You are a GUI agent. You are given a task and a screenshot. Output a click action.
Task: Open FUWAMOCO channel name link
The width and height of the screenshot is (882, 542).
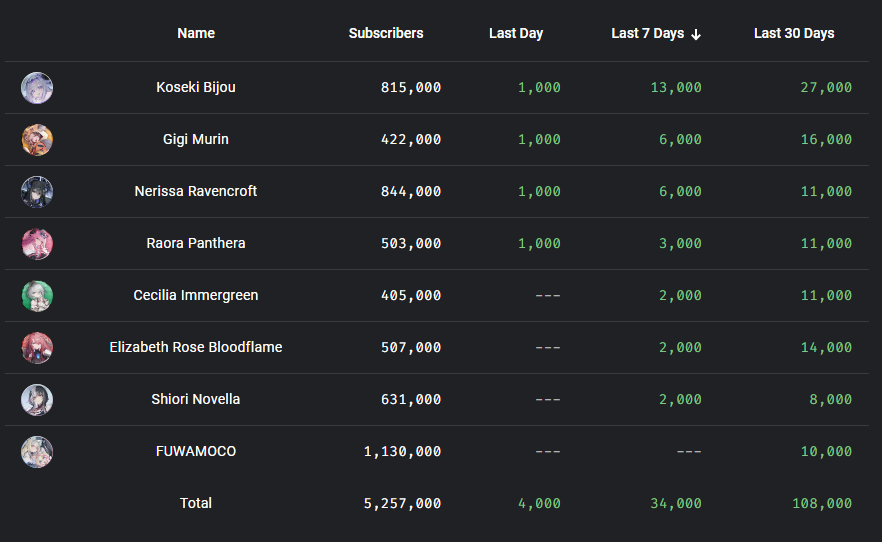tap(196, 451)
